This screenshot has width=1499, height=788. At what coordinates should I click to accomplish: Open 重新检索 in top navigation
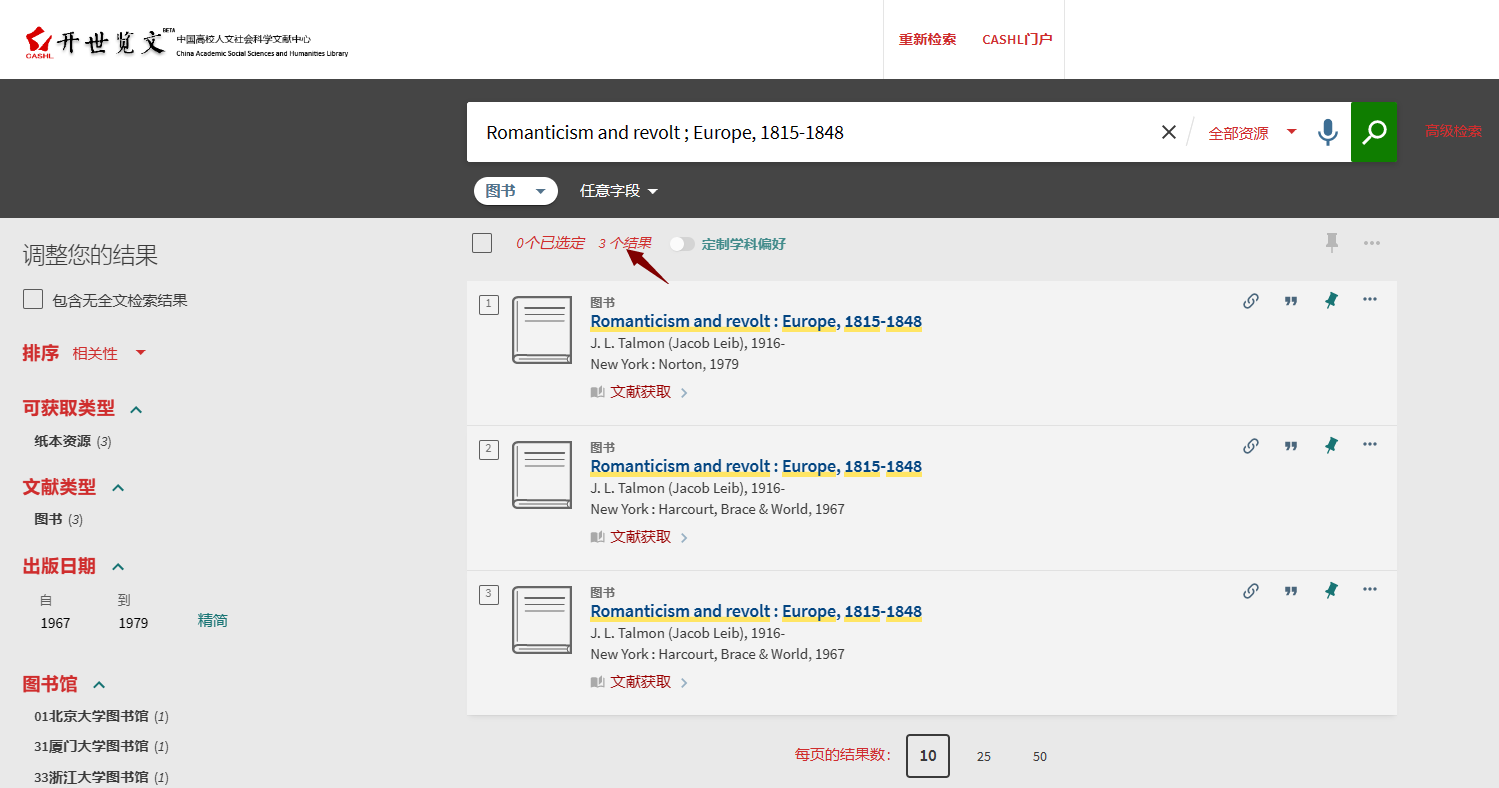point(927,40)
